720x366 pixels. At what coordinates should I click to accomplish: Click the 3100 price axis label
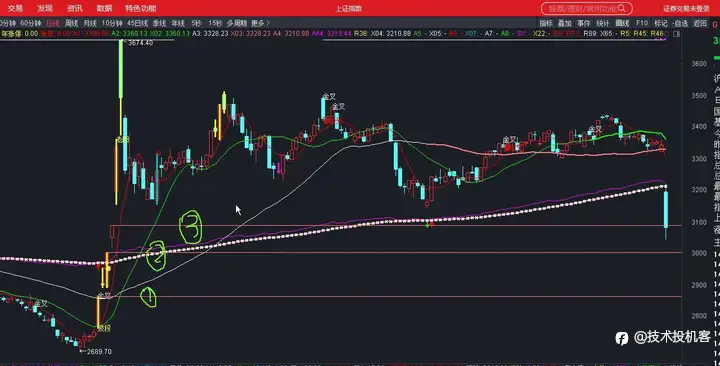699,222
